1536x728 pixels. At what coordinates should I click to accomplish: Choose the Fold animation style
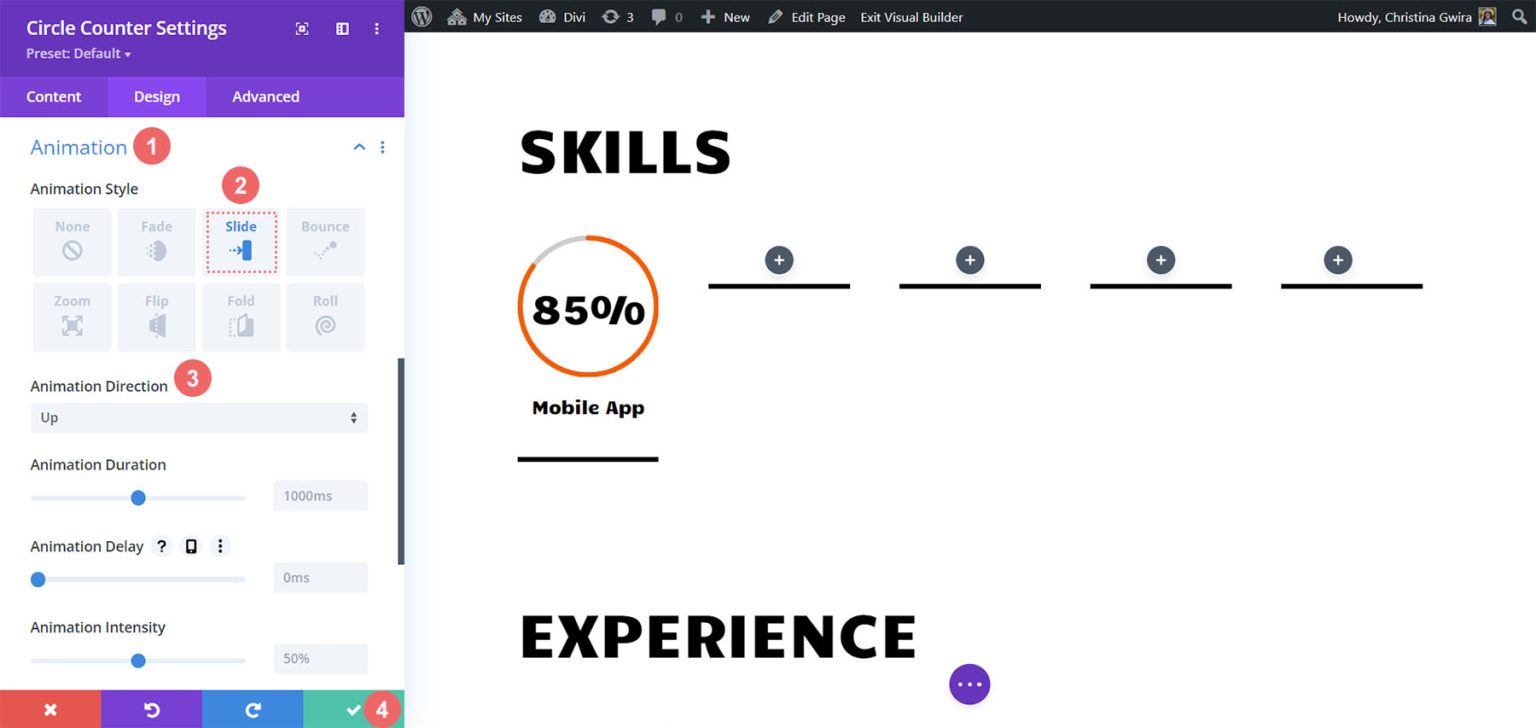[x=241, y=316]
